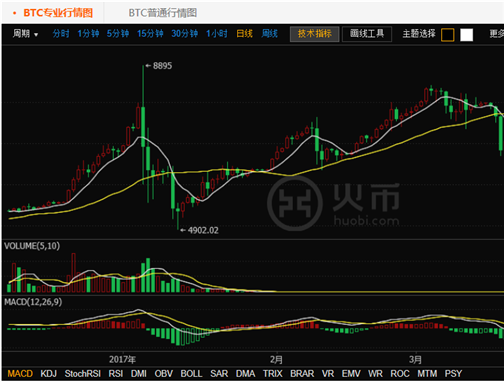Select the PSY indicator
Image resolution: width=504 pixels, height=382 pixels.
[453, 374]
